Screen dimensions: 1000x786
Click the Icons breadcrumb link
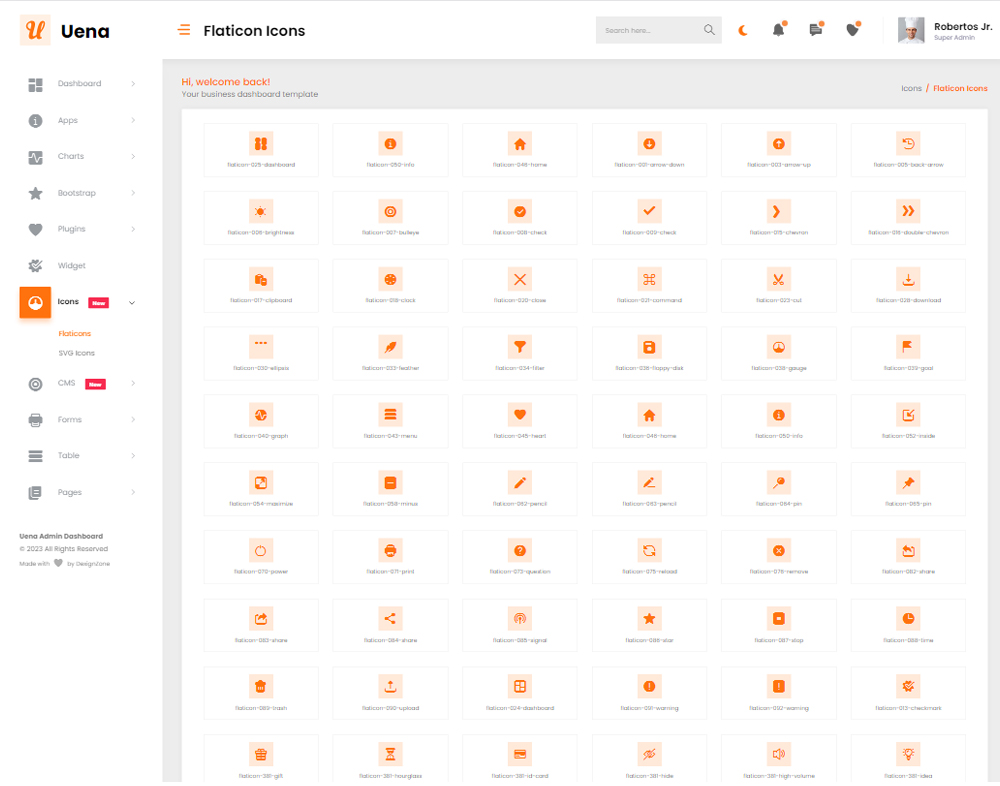[x=911, y=88]
